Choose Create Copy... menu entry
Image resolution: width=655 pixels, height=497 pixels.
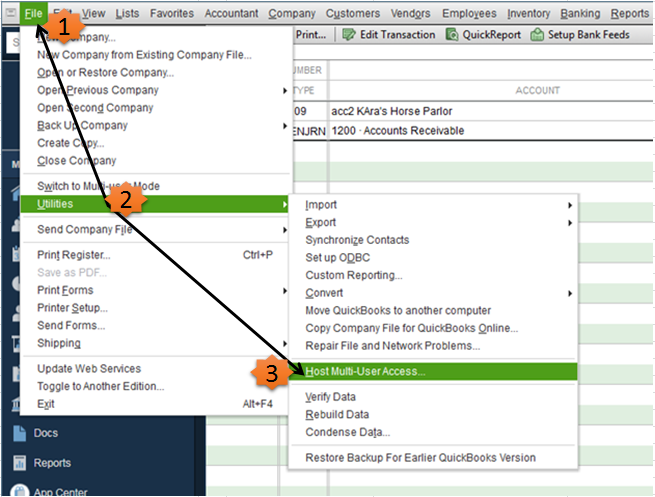tap(71, 143)
